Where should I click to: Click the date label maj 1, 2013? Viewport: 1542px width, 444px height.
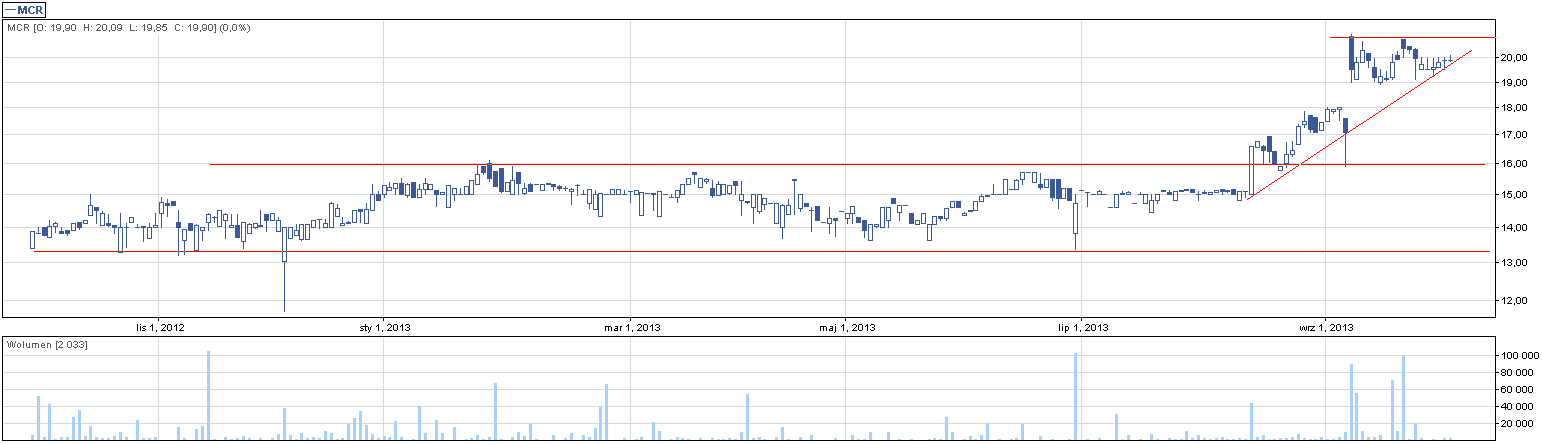point(846,327)
